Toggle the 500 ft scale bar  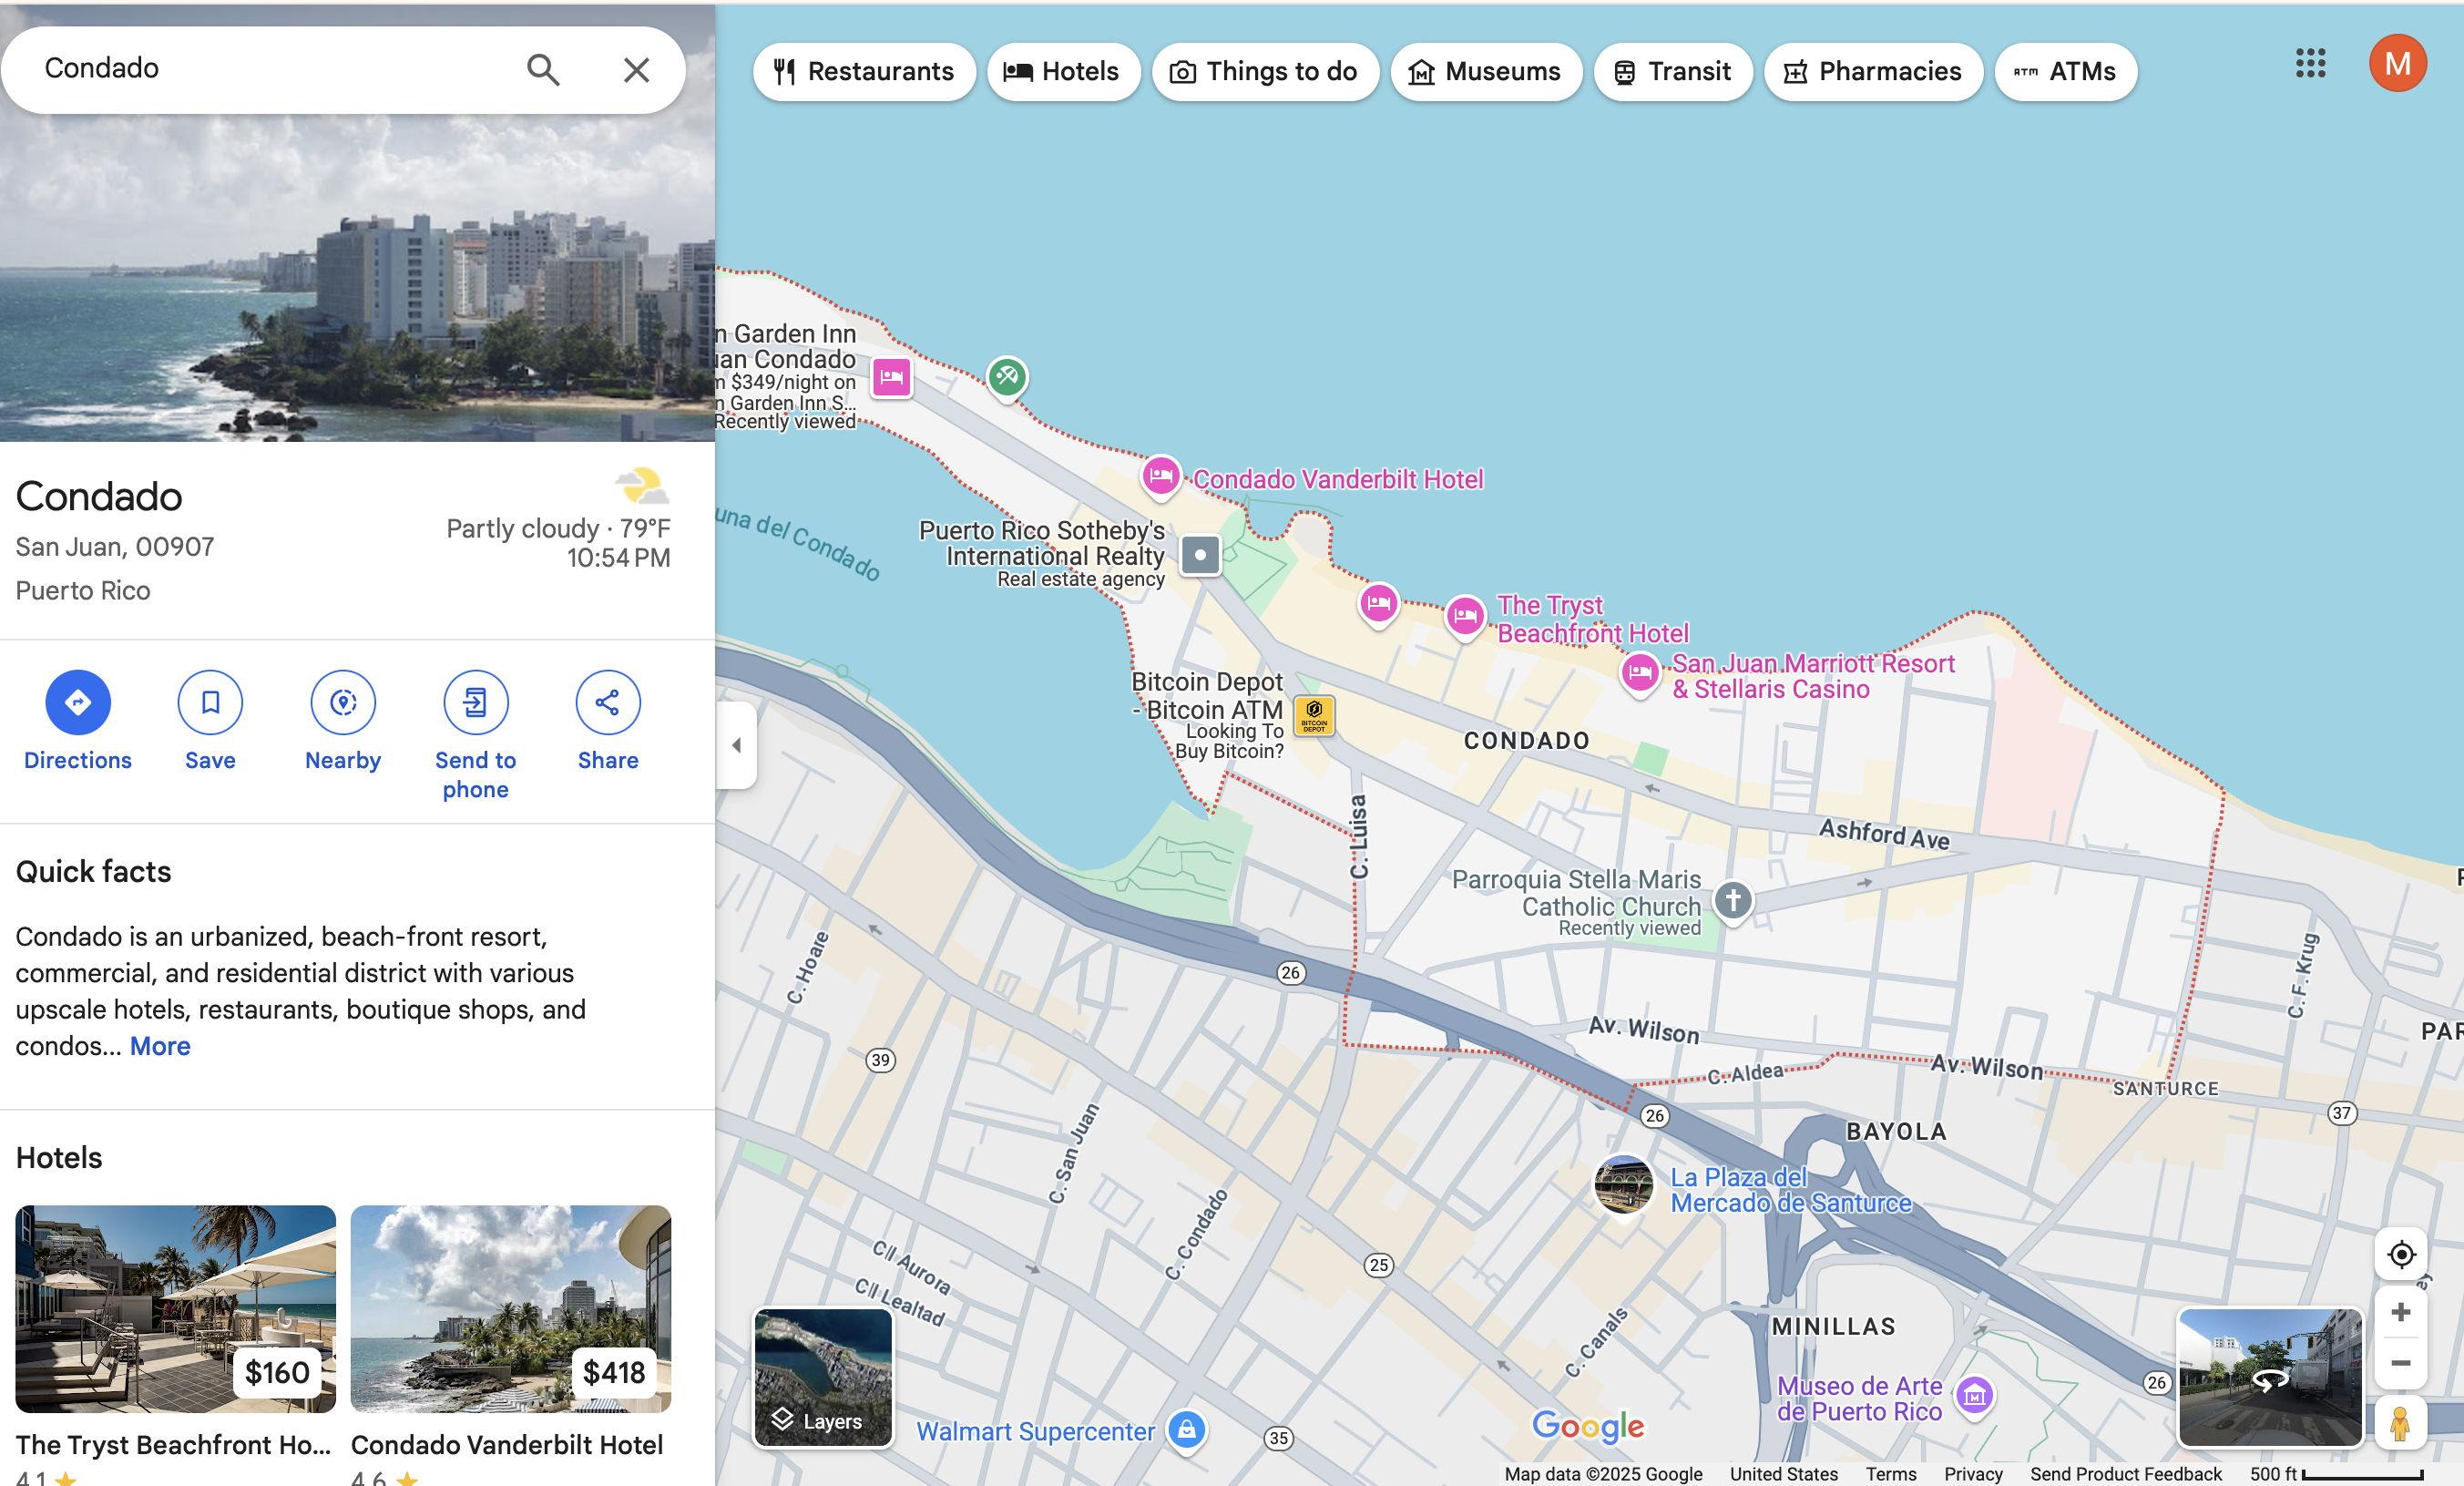click(x=2337, y=1474)
